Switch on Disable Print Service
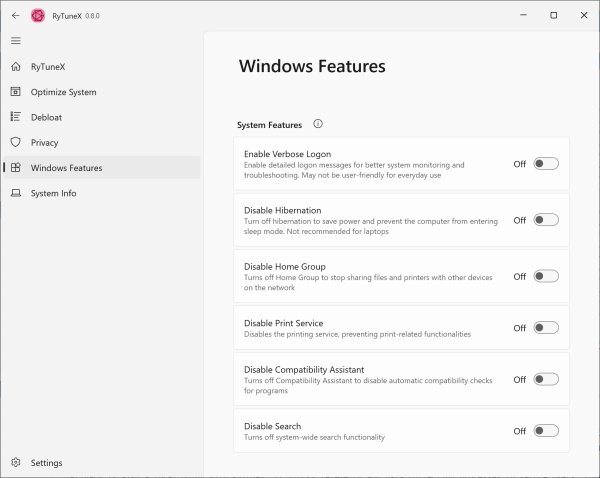This screenshot has height=478, width=600. click(545, 328)
